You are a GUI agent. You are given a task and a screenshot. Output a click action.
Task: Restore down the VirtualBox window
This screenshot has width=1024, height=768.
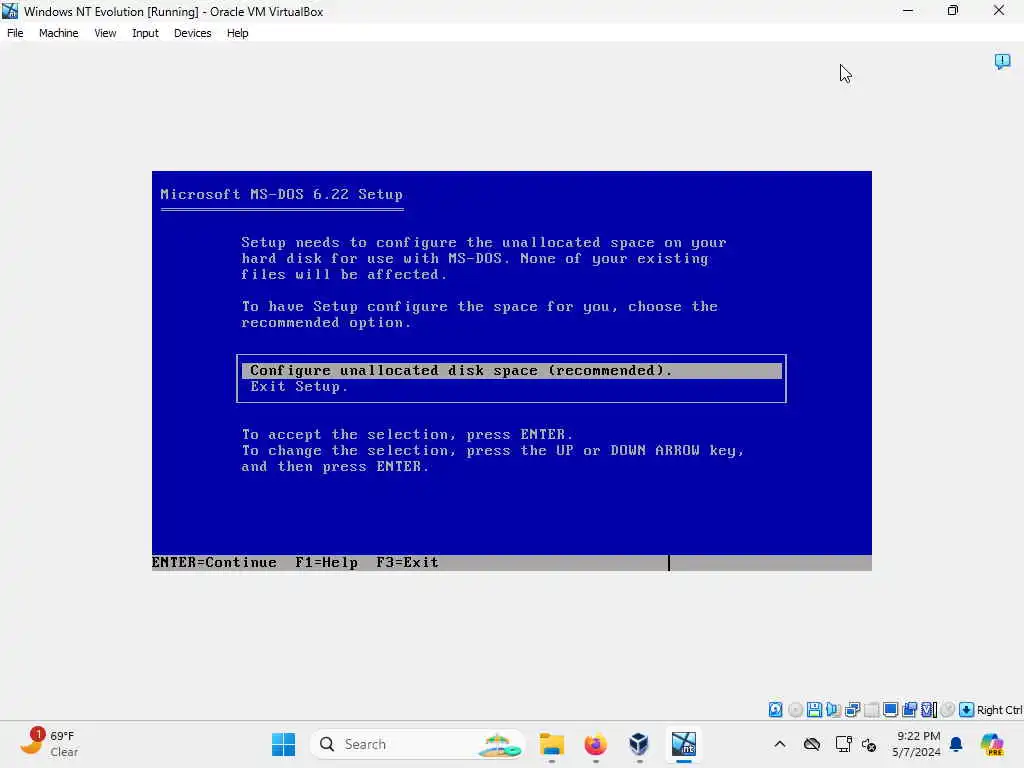(x=953, y=10)
